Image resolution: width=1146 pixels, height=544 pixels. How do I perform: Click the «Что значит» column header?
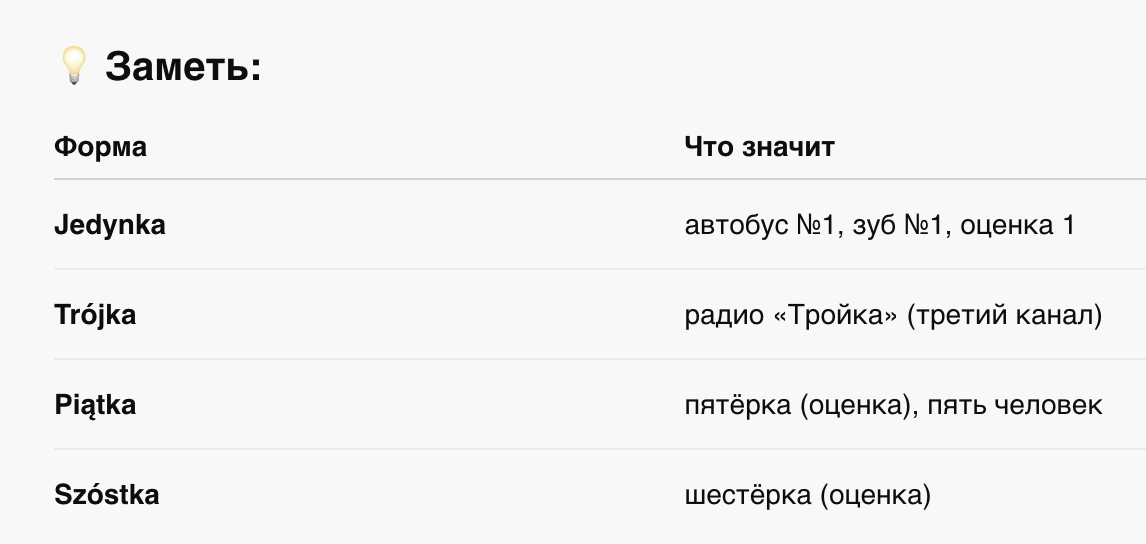[x=759, y=147]
